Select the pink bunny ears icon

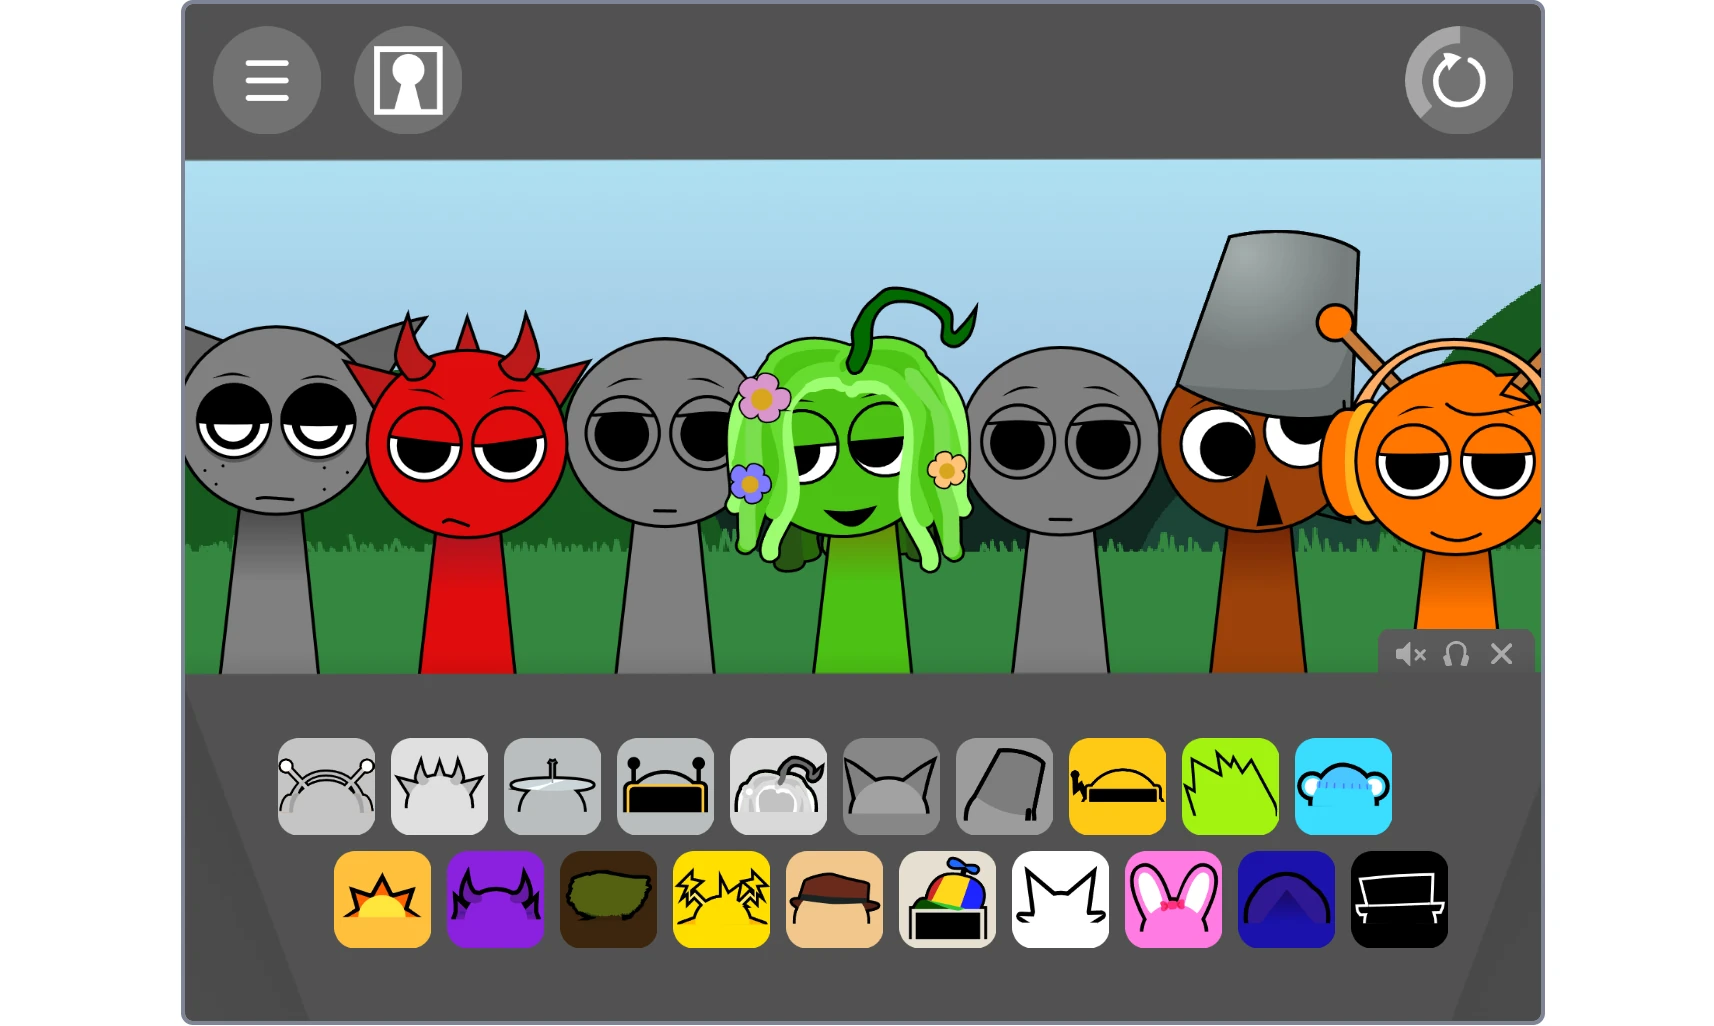1173,898
